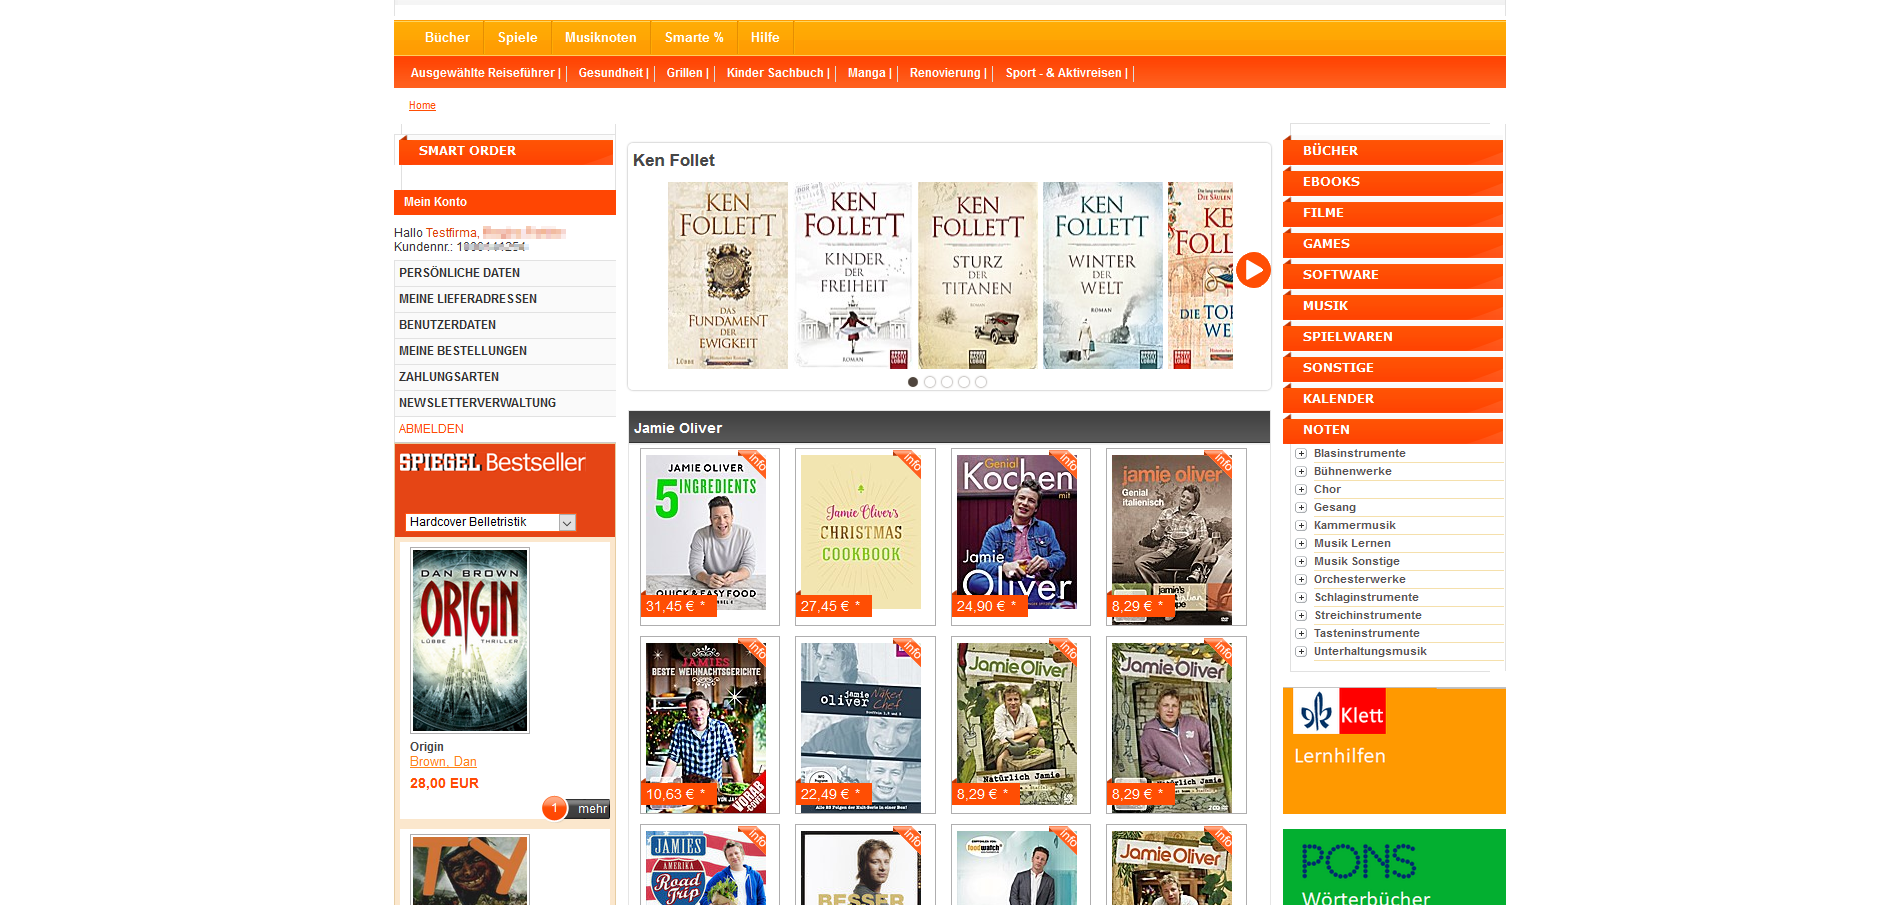Open the Origin Dan Brown cover

click(470, 640)
